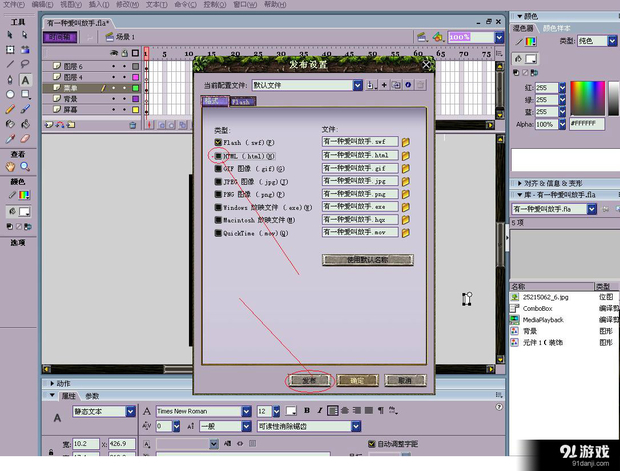
Task: Uncheck the Flash (.swf) checkbox
Action: [218, 143]
